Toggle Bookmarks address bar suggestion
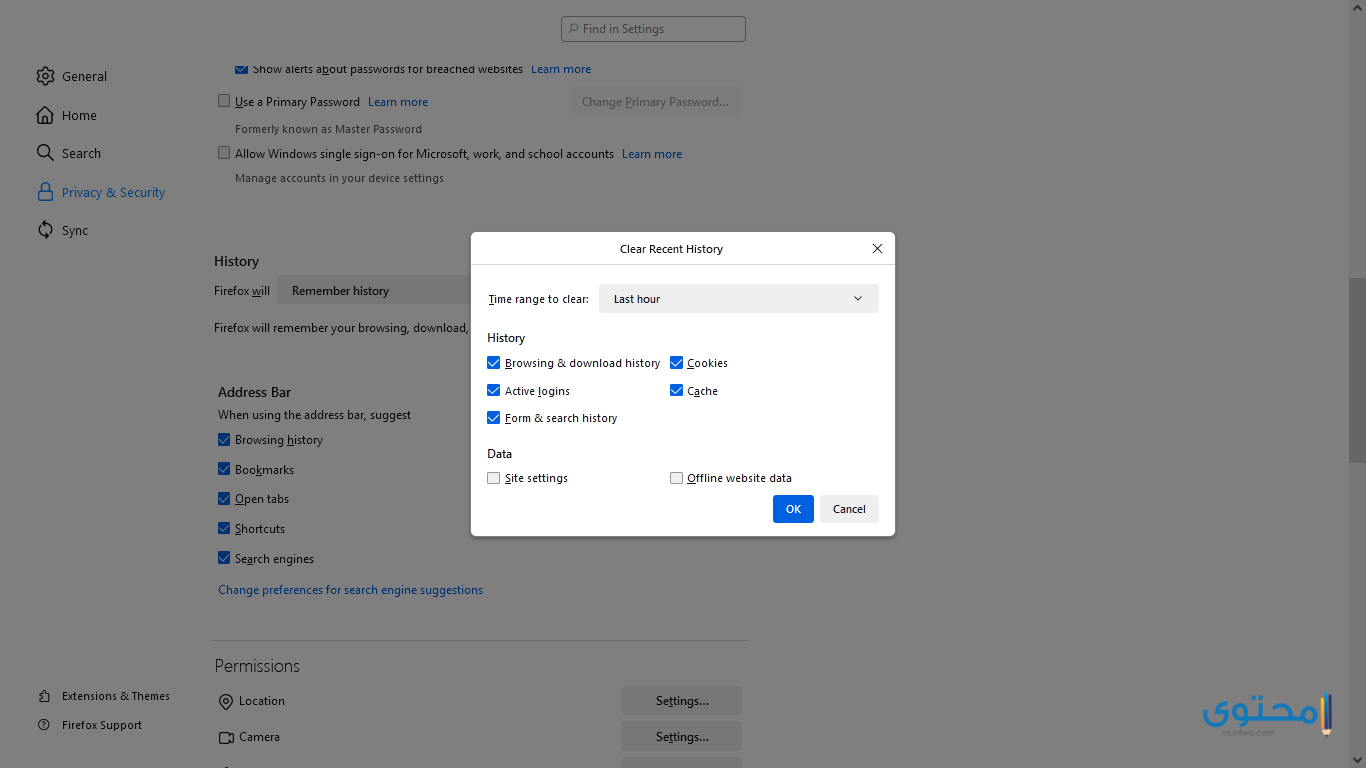The height and width of the screenshot is (768, 1366). pos(224,469)
